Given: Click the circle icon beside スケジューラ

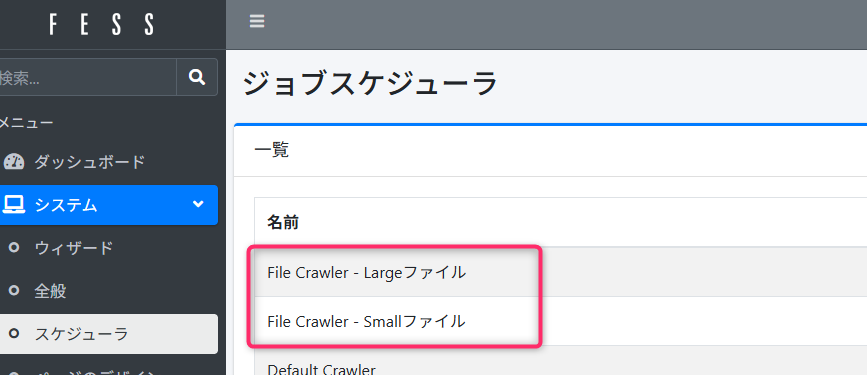Looking at the screenshot, I should [x=14, y=333].
